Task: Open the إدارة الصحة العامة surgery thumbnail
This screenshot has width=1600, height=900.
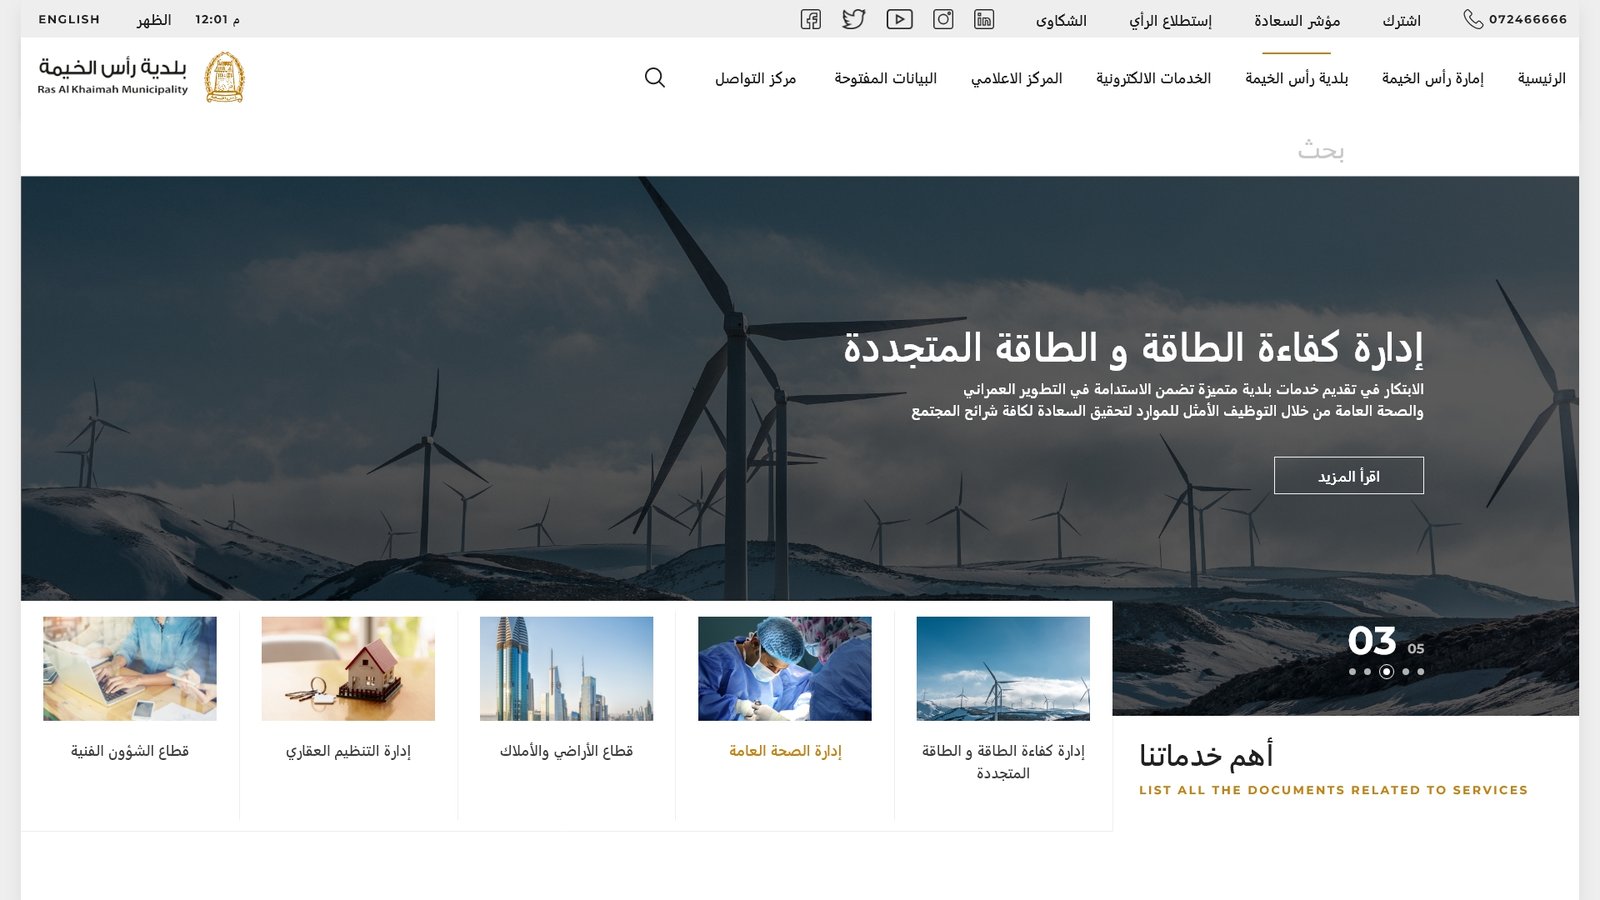Action: click(x=785, y=669)
